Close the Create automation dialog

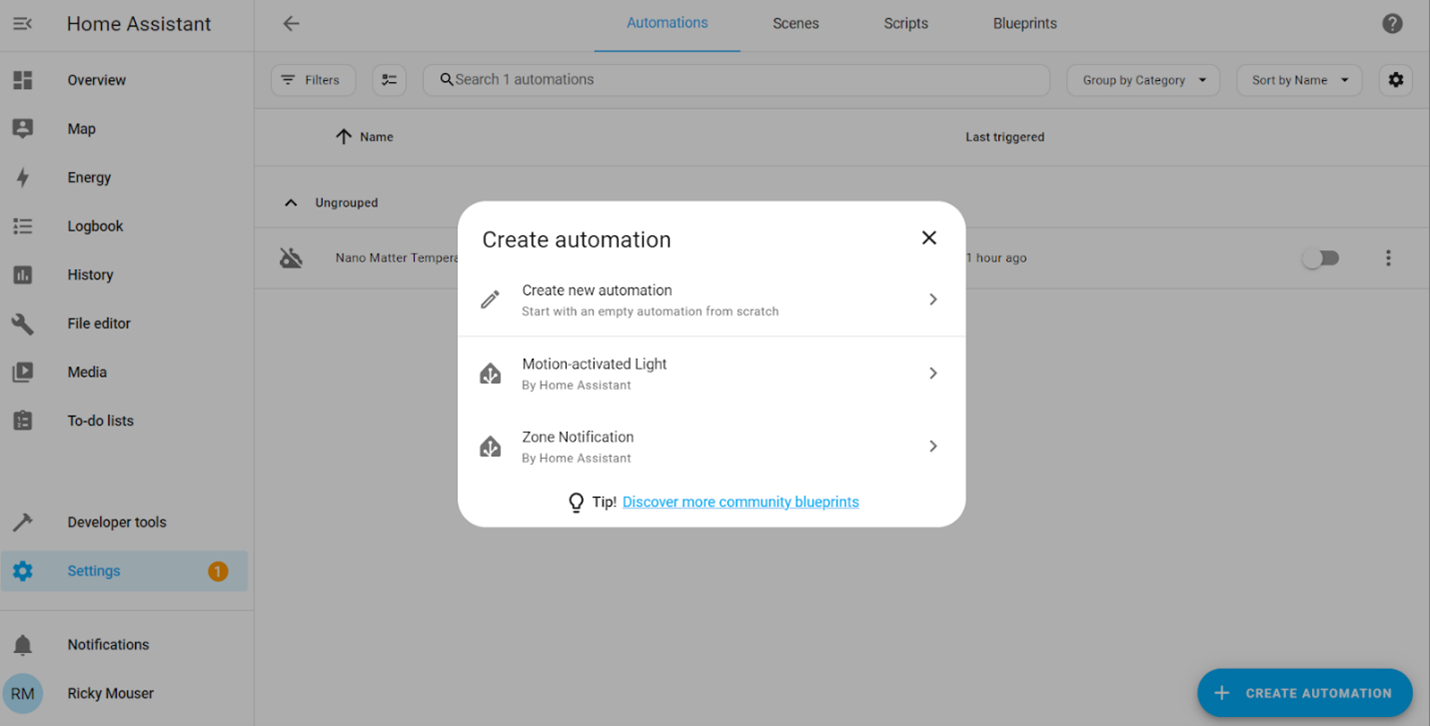click(x=929, y=238)
